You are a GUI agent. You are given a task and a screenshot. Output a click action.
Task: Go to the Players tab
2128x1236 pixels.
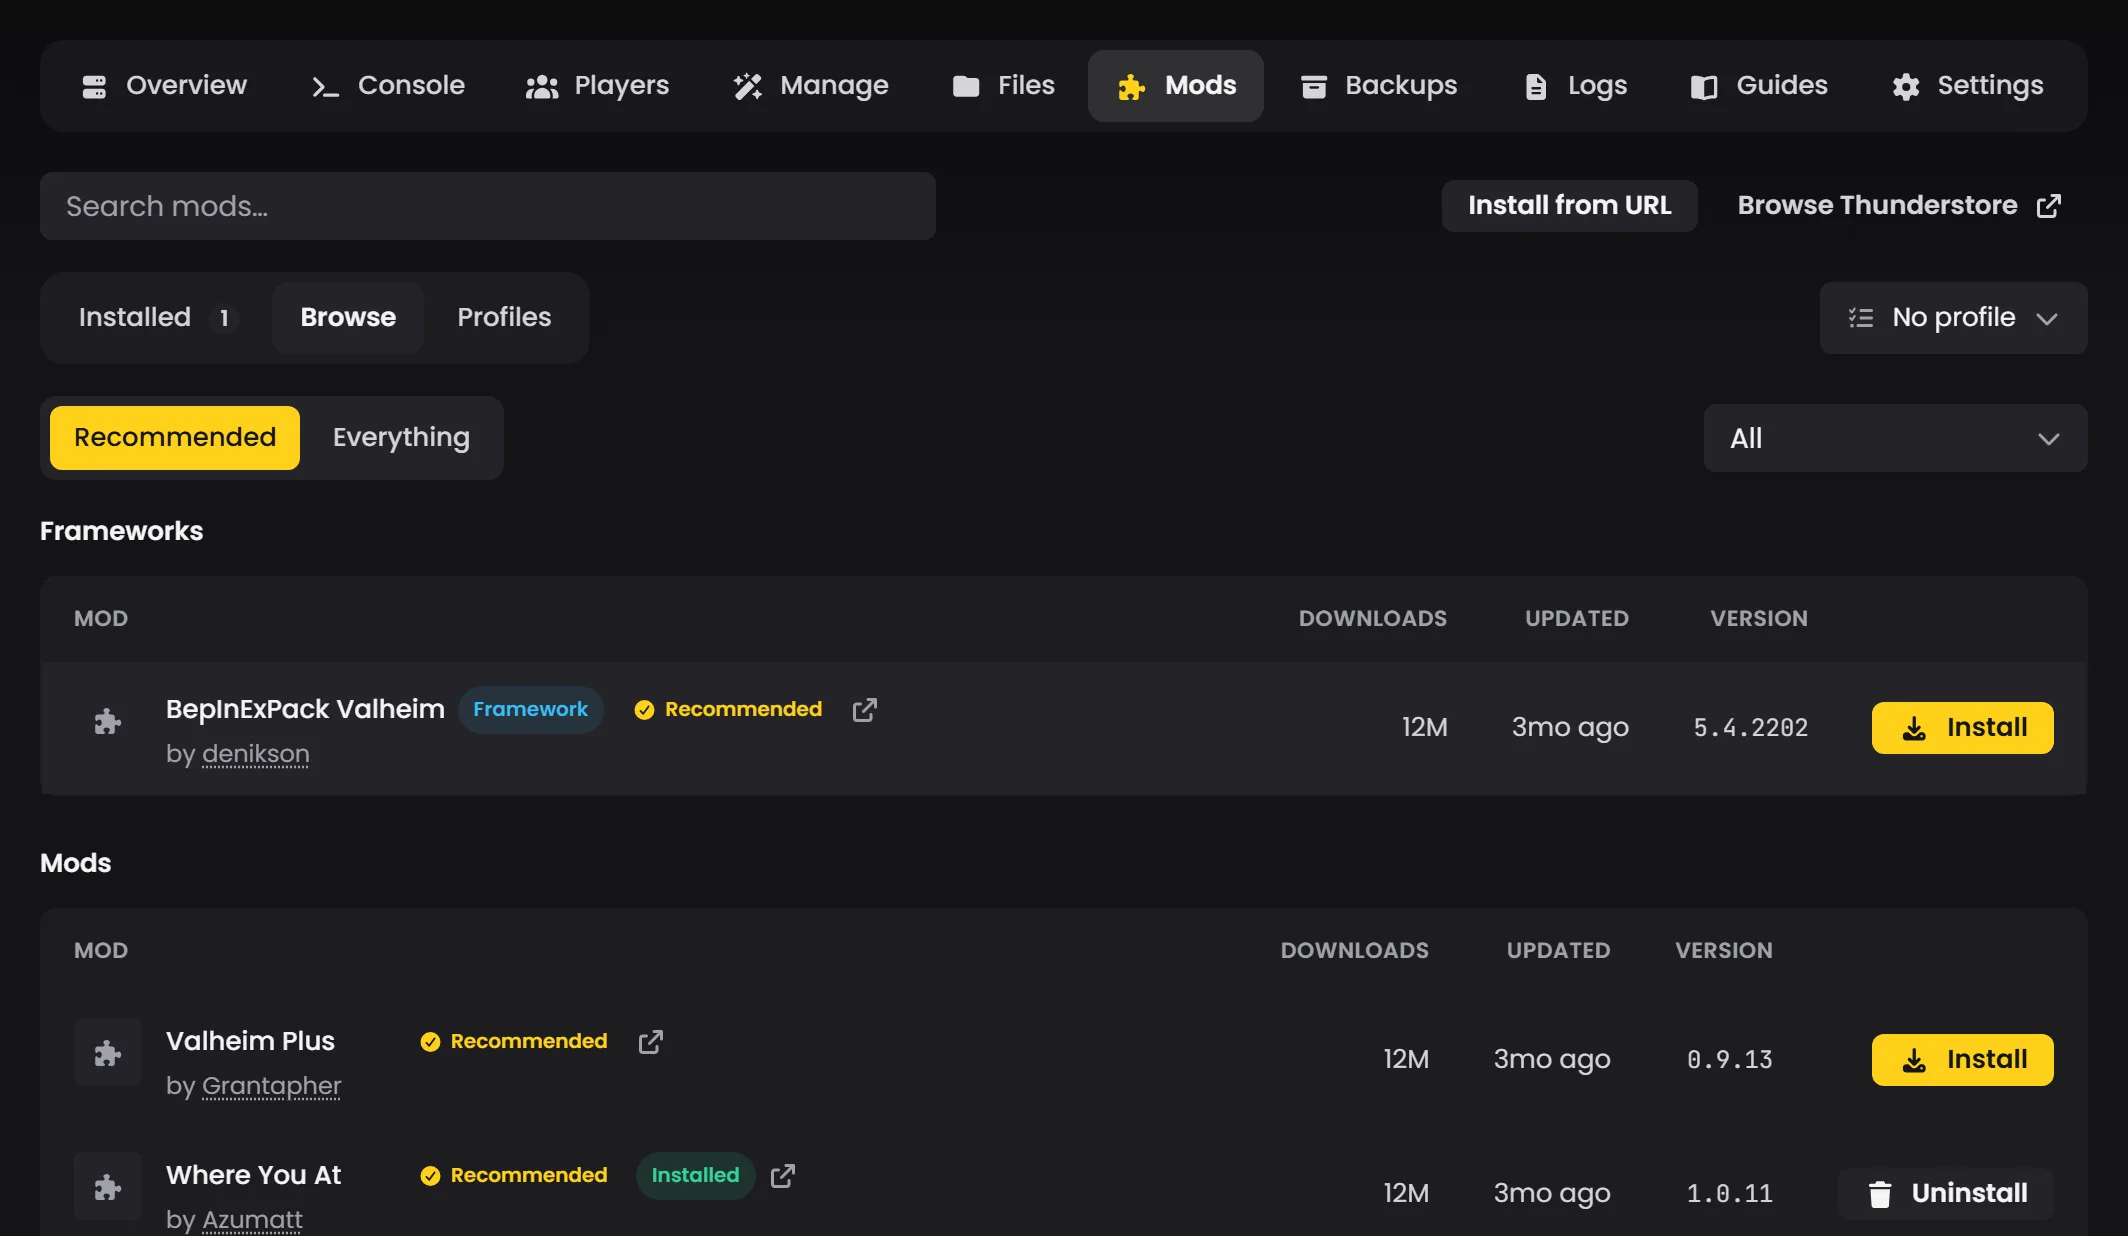[597, 86]
